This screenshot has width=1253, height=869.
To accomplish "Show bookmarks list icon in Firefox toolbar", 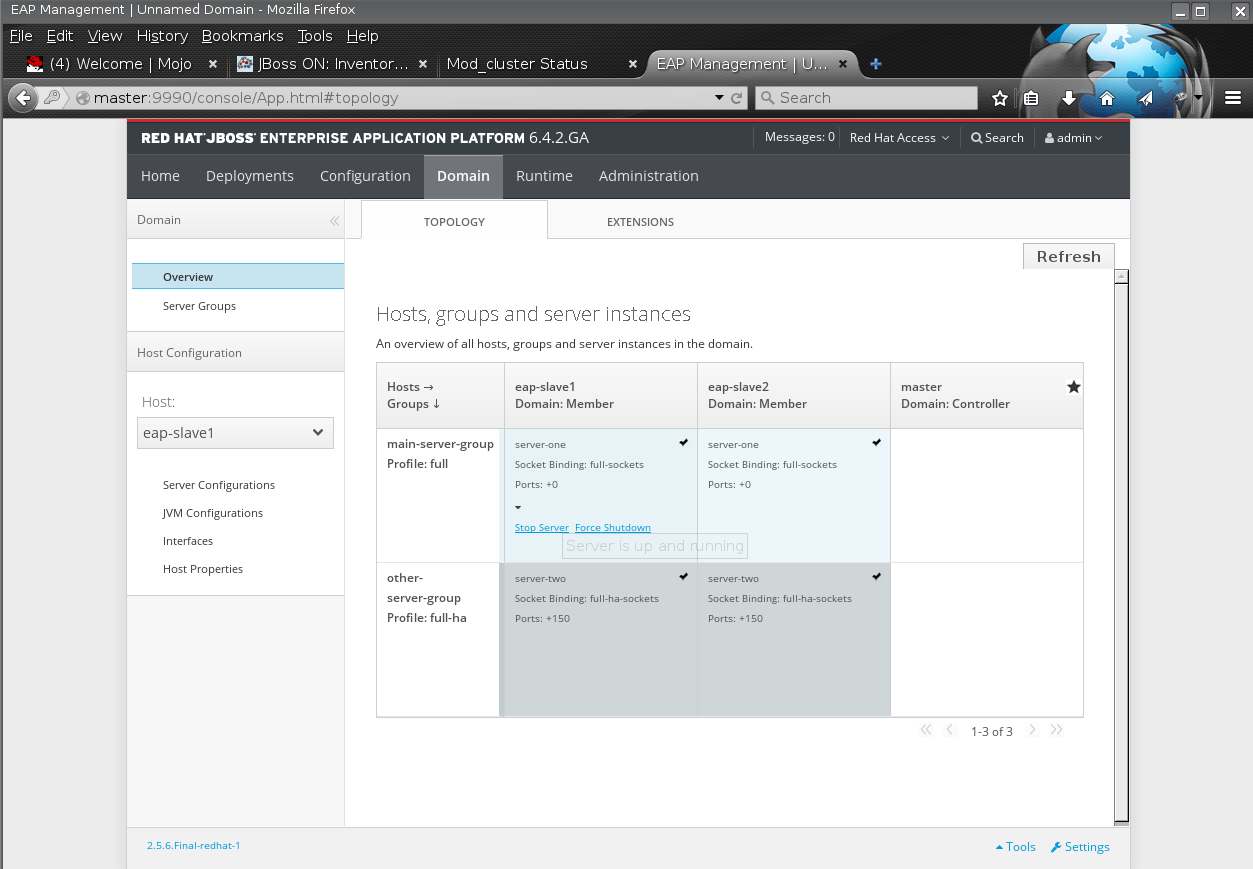I will (1032, 98).
